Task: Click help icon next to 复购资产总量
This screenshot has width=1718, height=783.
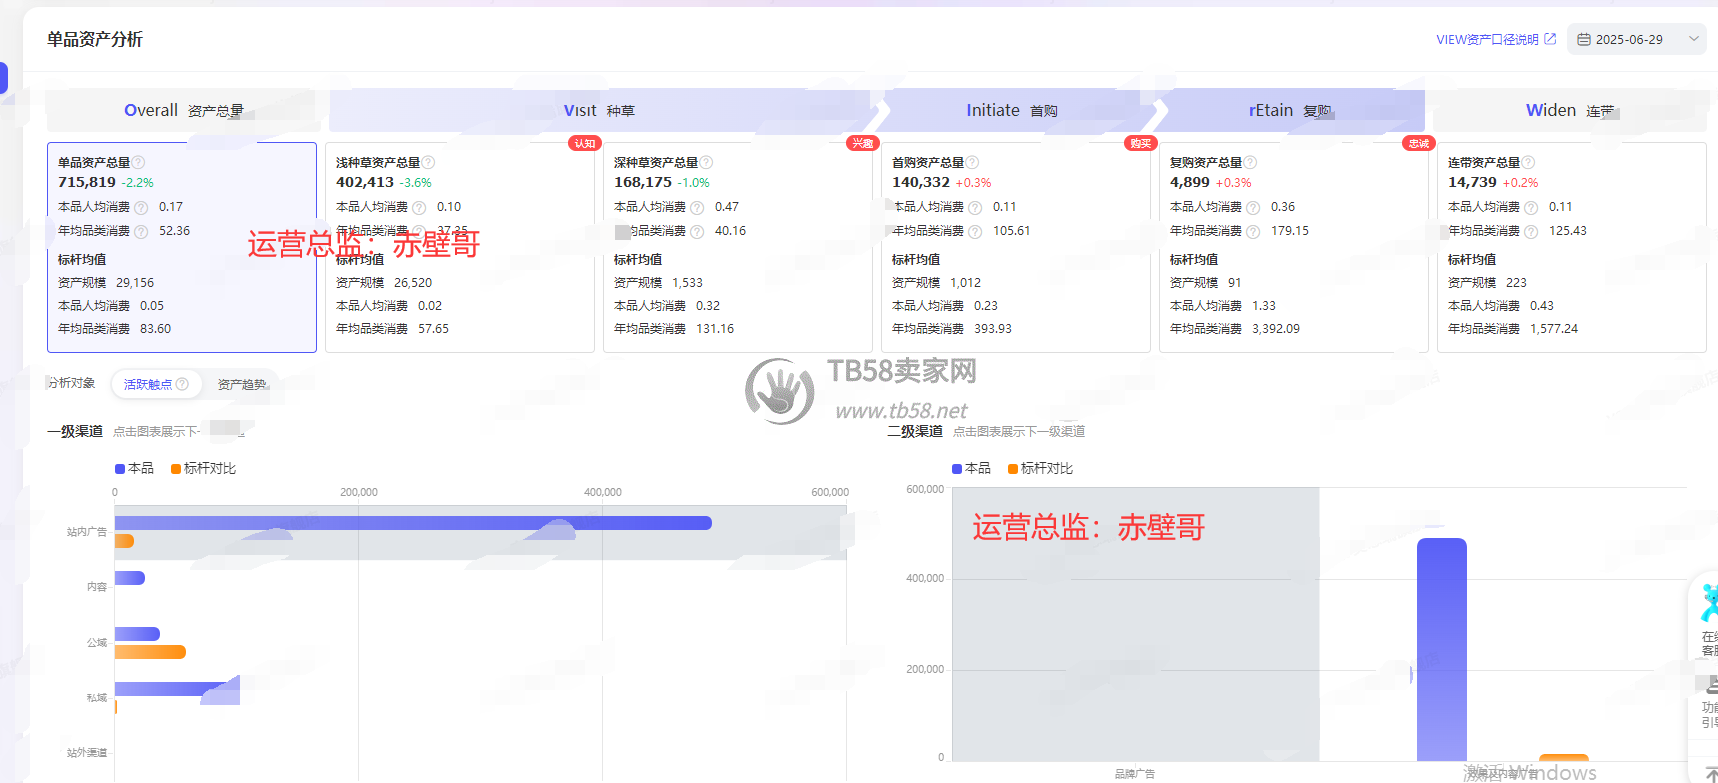Action: pyautogui.click(x=1250, y=162)
